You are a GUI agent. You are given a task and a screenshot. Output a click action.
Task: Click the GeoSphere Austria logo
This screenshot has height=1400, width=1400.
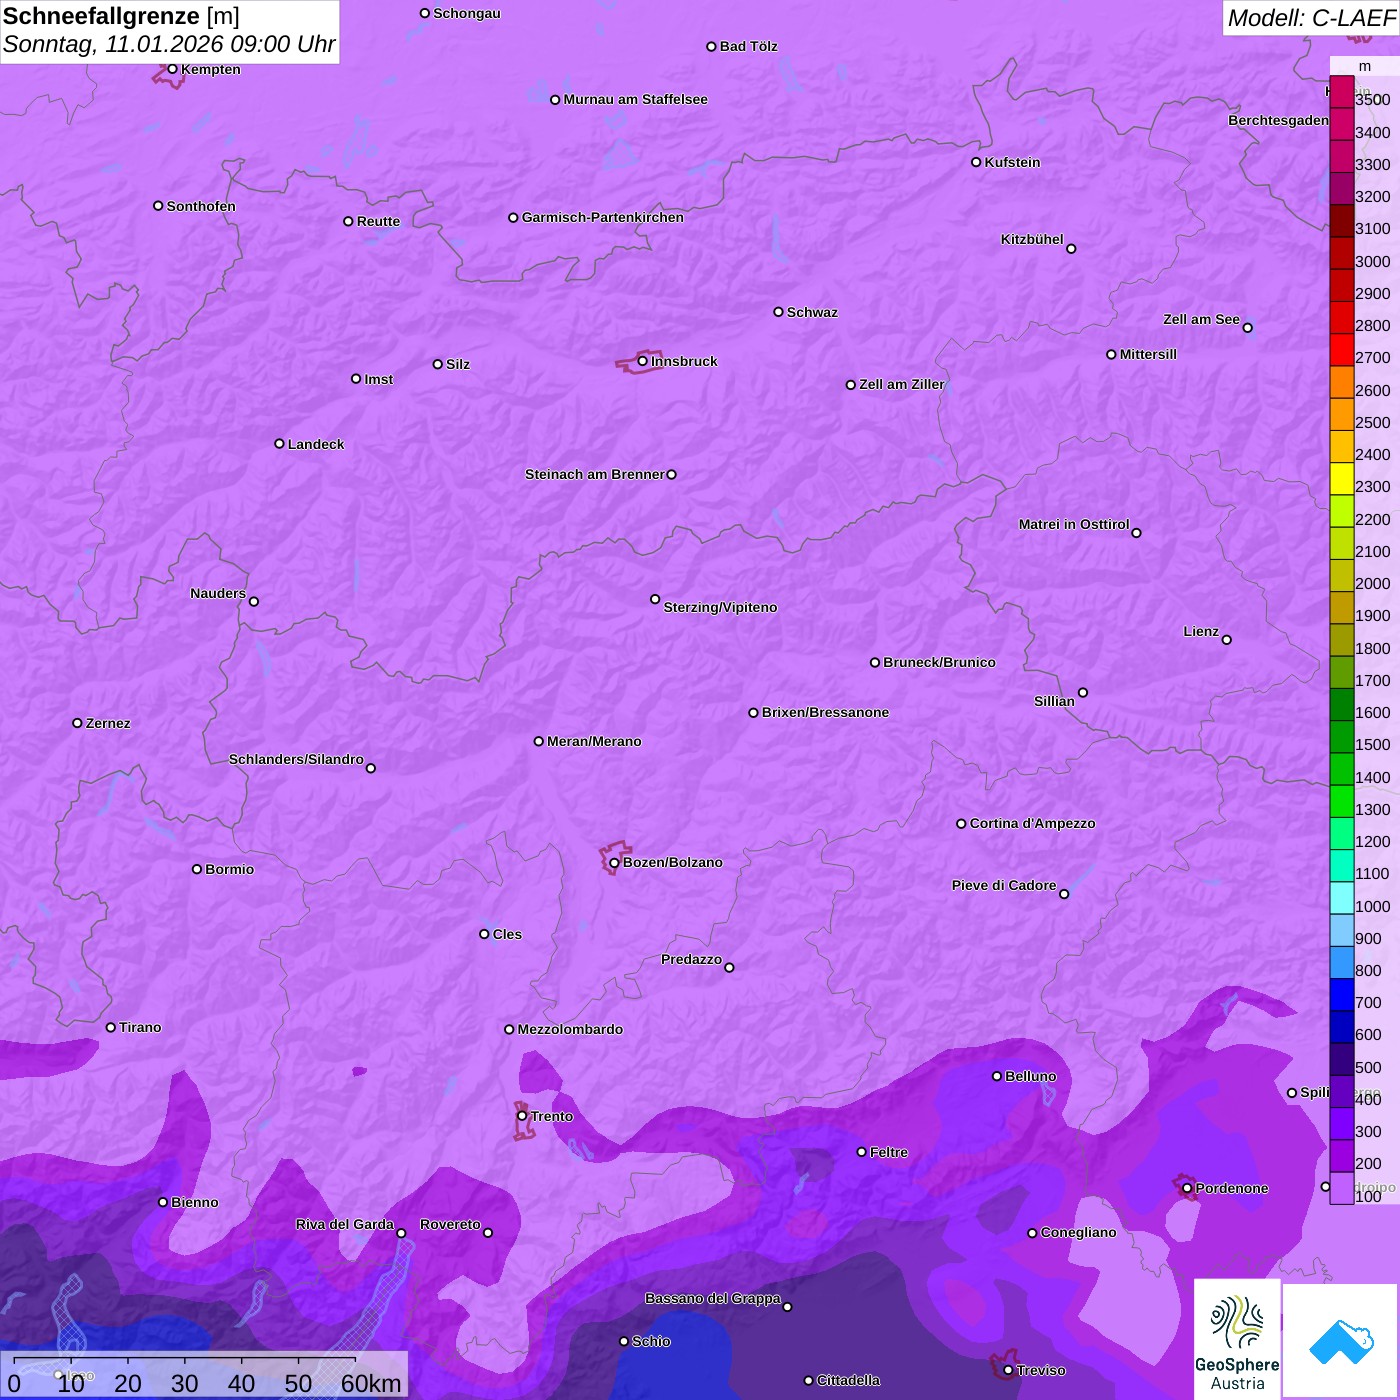pyautogui.click(x=1237, y=1339)
